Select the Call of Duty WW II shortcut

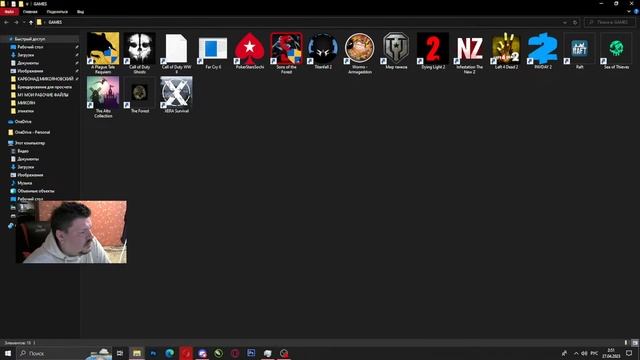point(176,53)
